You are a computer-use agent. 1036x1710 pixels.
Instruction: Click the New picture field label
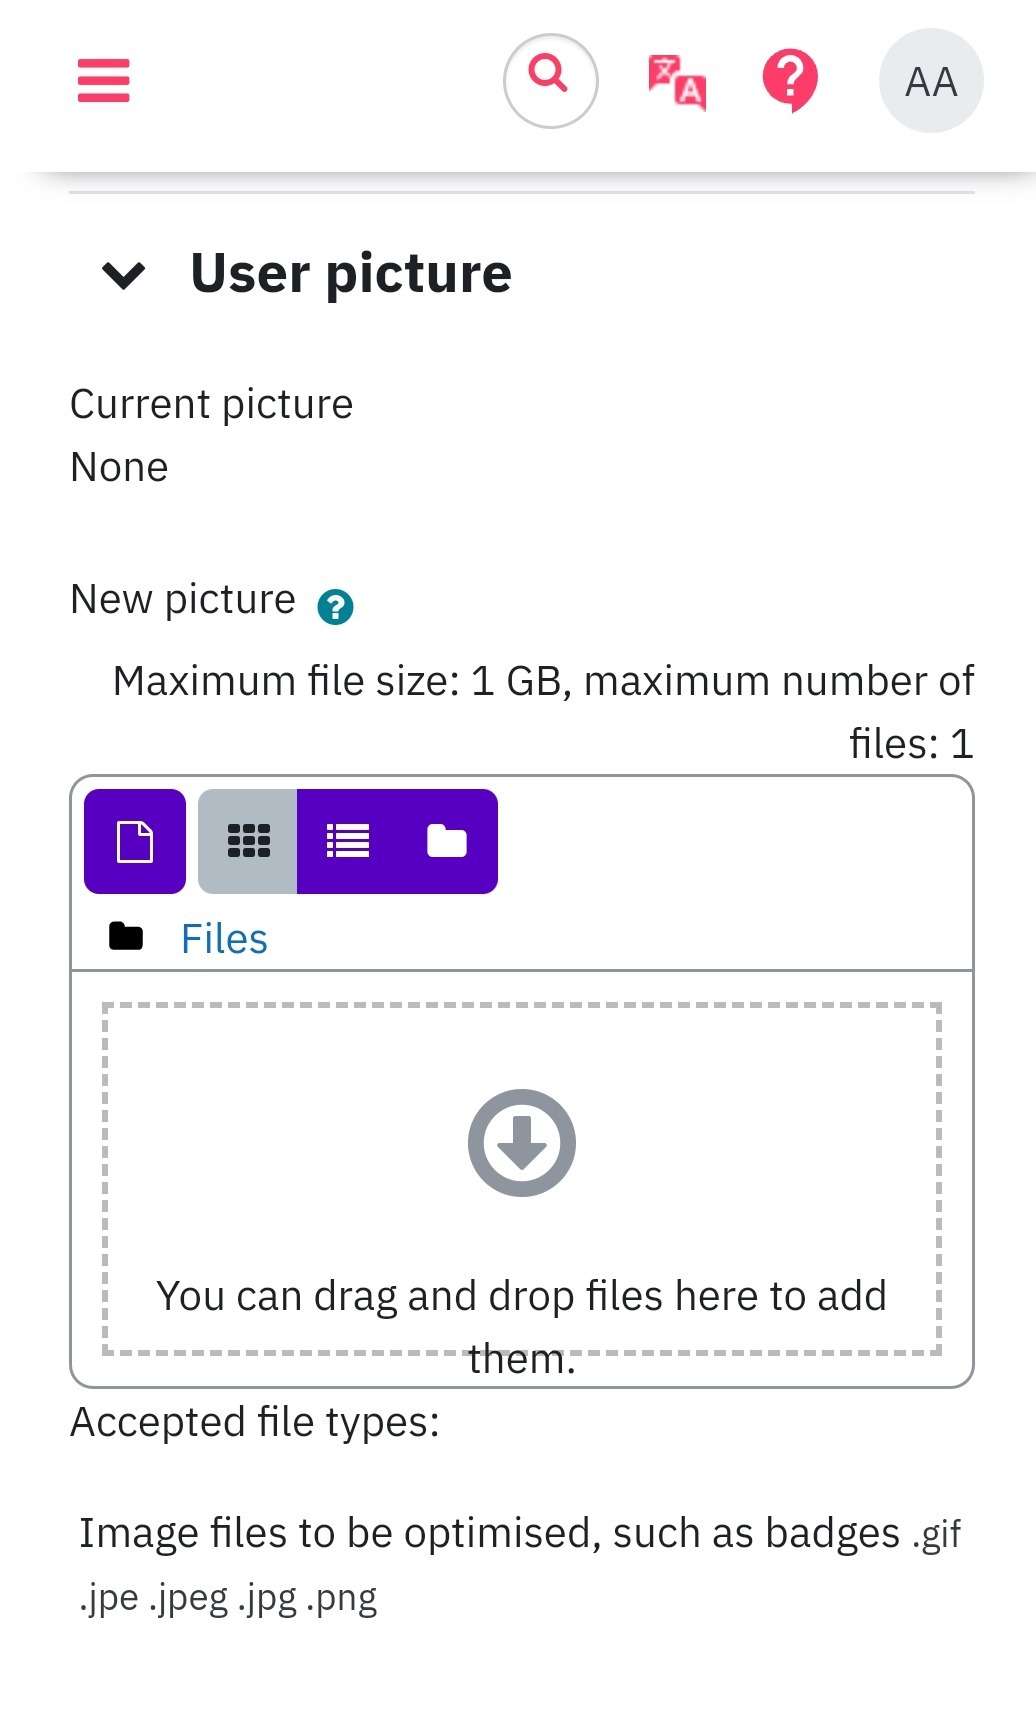pyautogui.click(x=183, y=600)
